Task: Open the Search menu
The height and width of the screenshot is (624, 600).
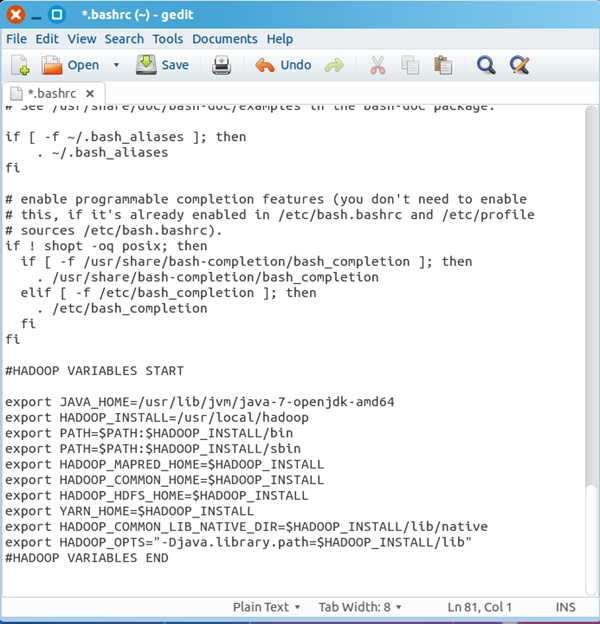Action: click(x=124, y=39)
